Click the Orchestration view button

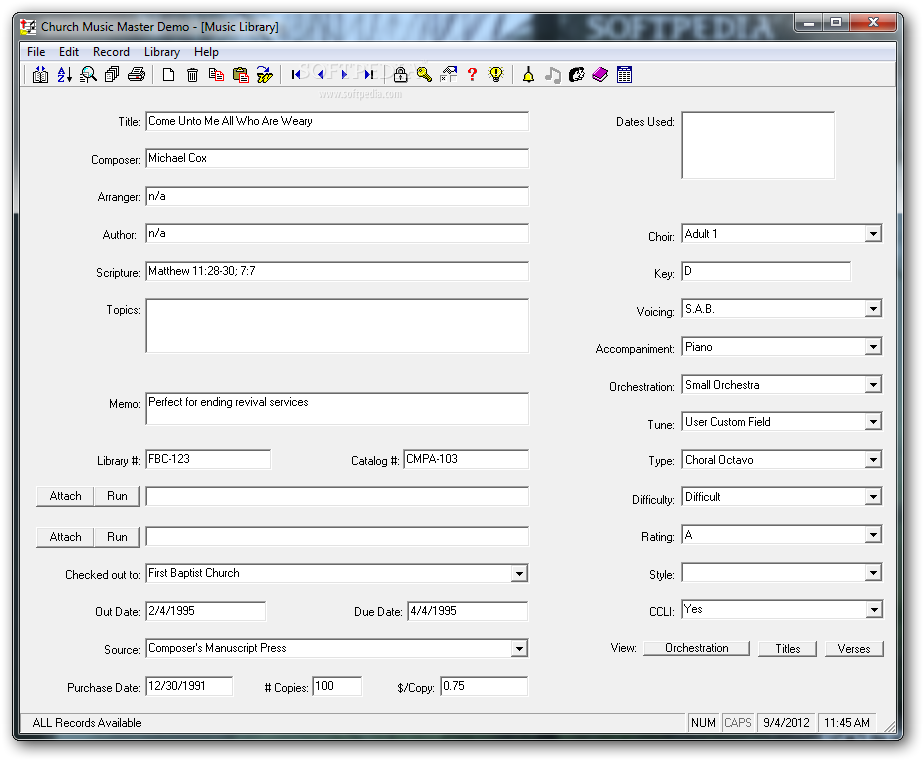pos(697,648)
